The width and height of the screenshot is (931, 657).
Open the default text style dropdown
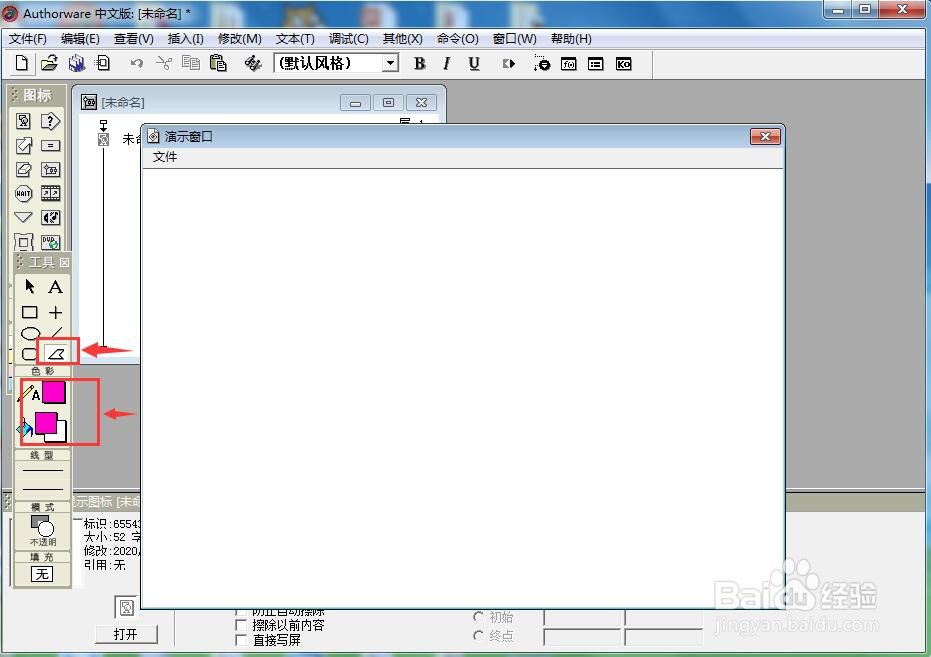click(x=390, y=63)
